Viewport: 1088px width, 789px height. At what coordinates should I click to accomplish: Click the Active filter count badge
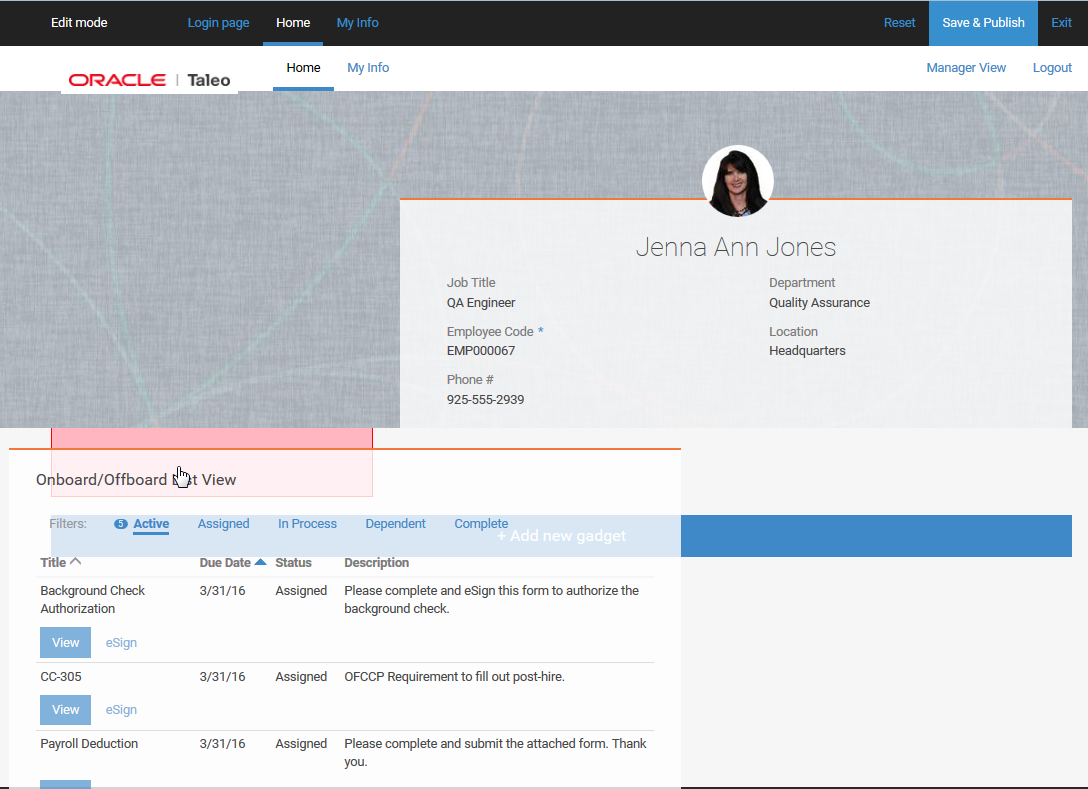tap(120, 523)
